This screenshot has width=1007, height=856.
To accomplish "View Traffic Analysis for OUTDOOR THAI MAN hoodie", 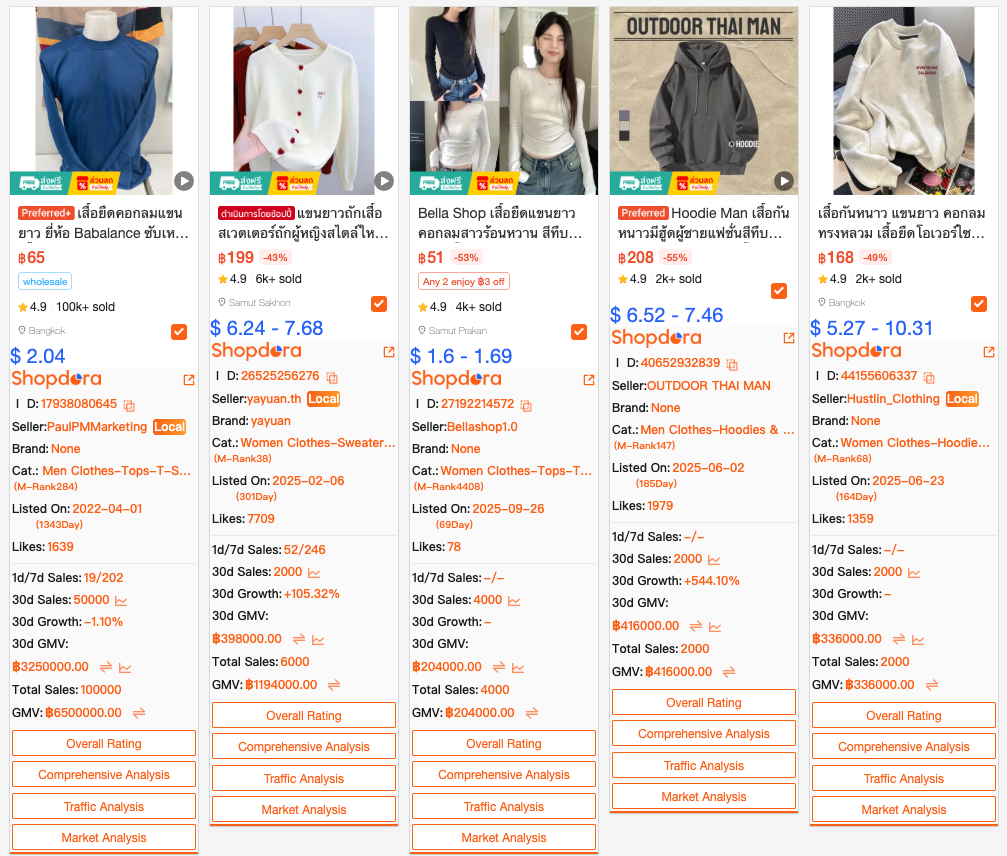I will tap(704, 765).
